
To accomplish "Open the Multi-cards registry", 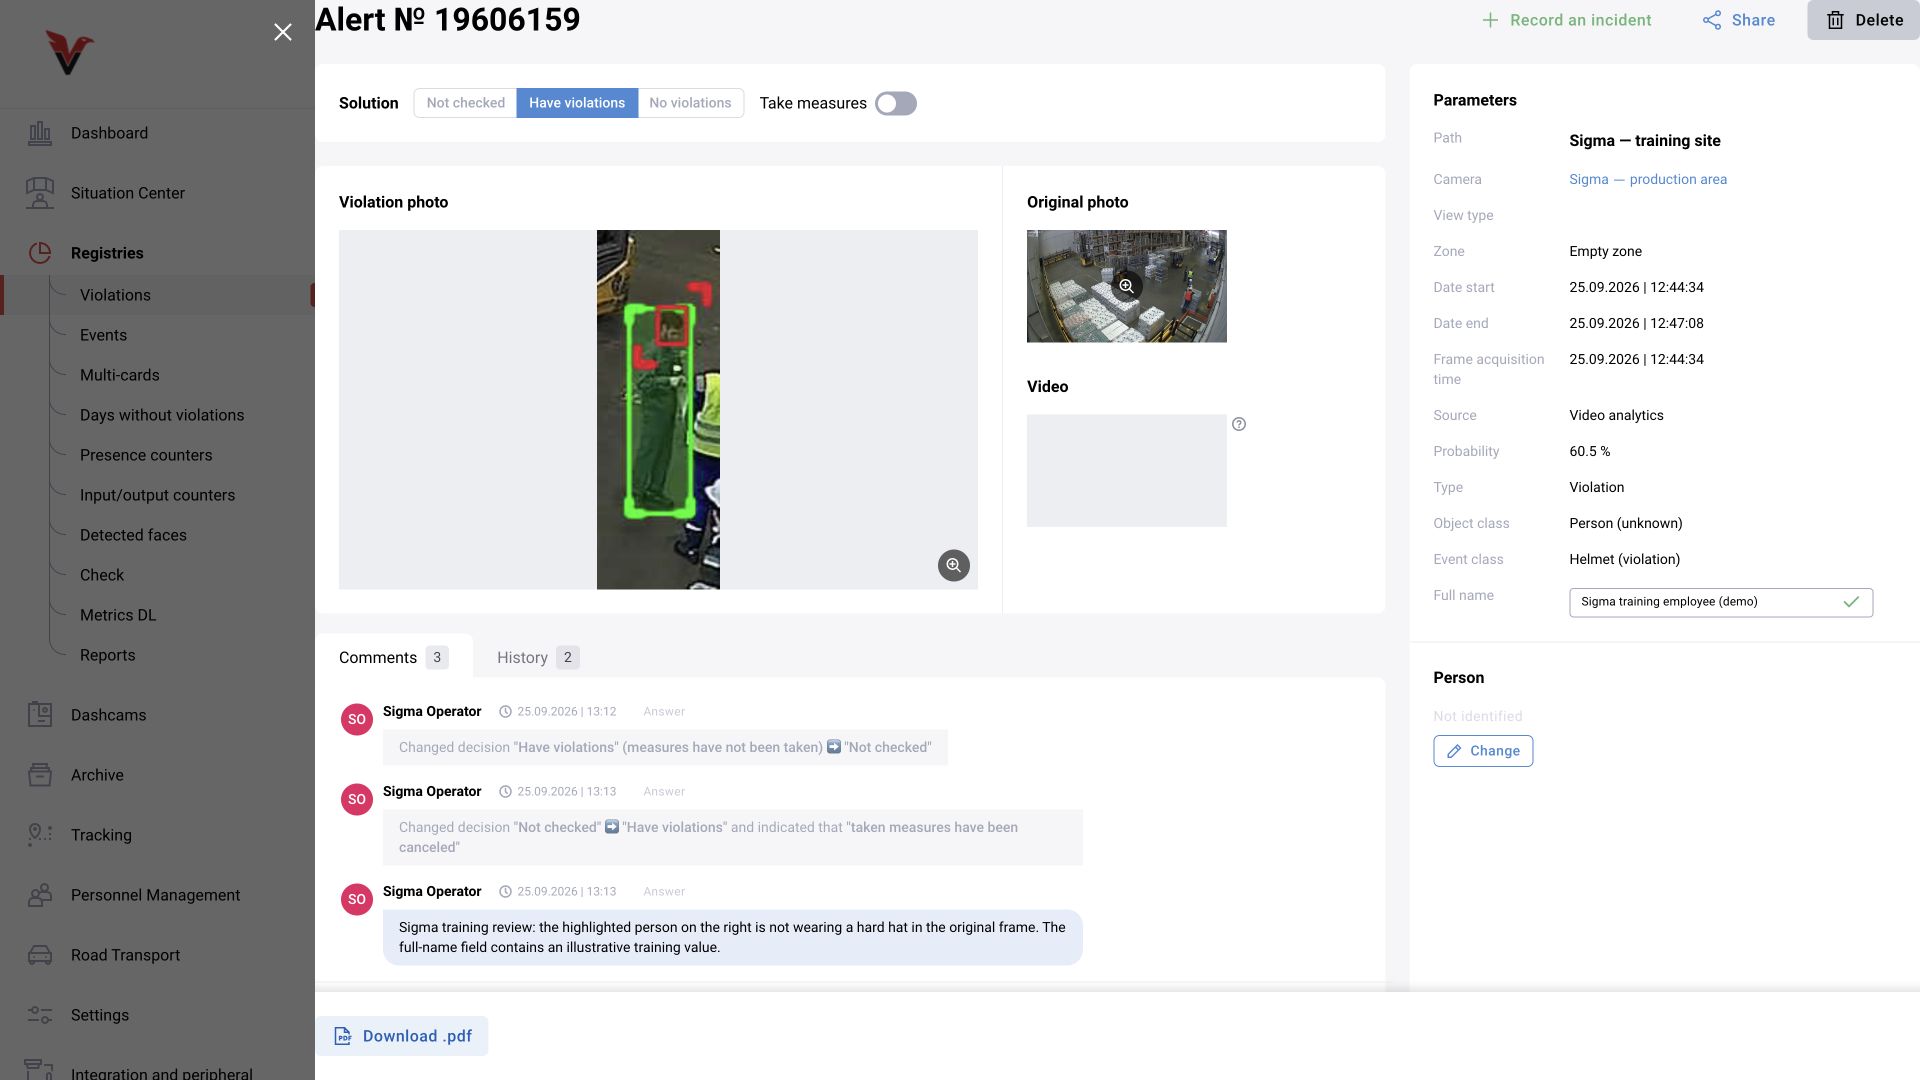I will 119,375.
